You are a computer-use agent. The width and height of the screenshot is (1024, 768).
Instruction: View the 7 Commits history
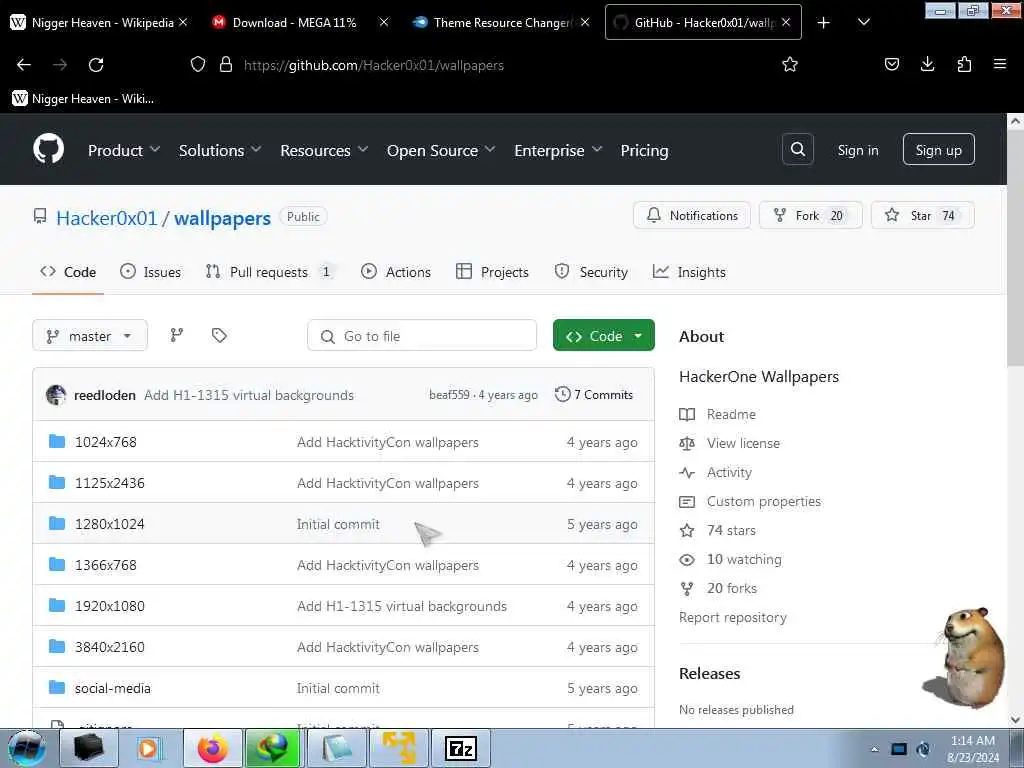click(594, 394)
